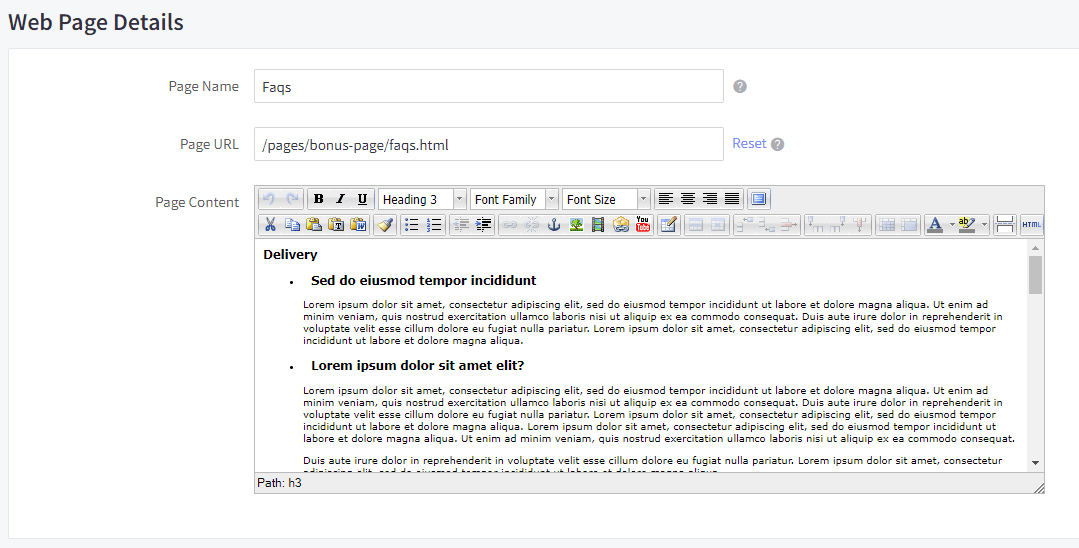Insert a YouTube video
The image size is (1079, 548).
click(x=642, y=225)
